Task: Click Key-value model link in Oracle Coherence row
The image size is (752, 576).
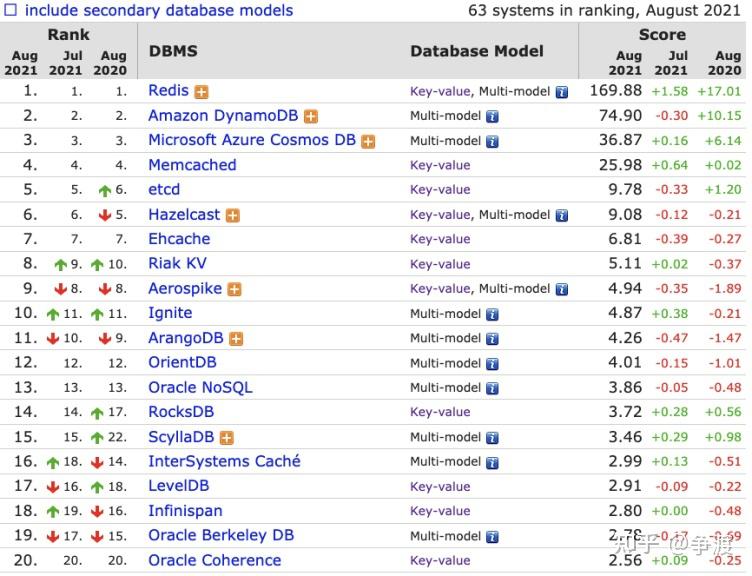Action: point(440,561)
